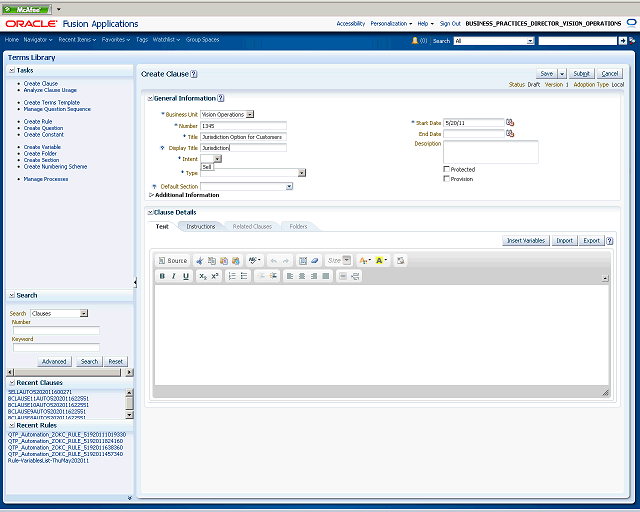The width and height of the screenshot is (640, 512).
Task: Insert a bulleted list
Action: point(244,276)
